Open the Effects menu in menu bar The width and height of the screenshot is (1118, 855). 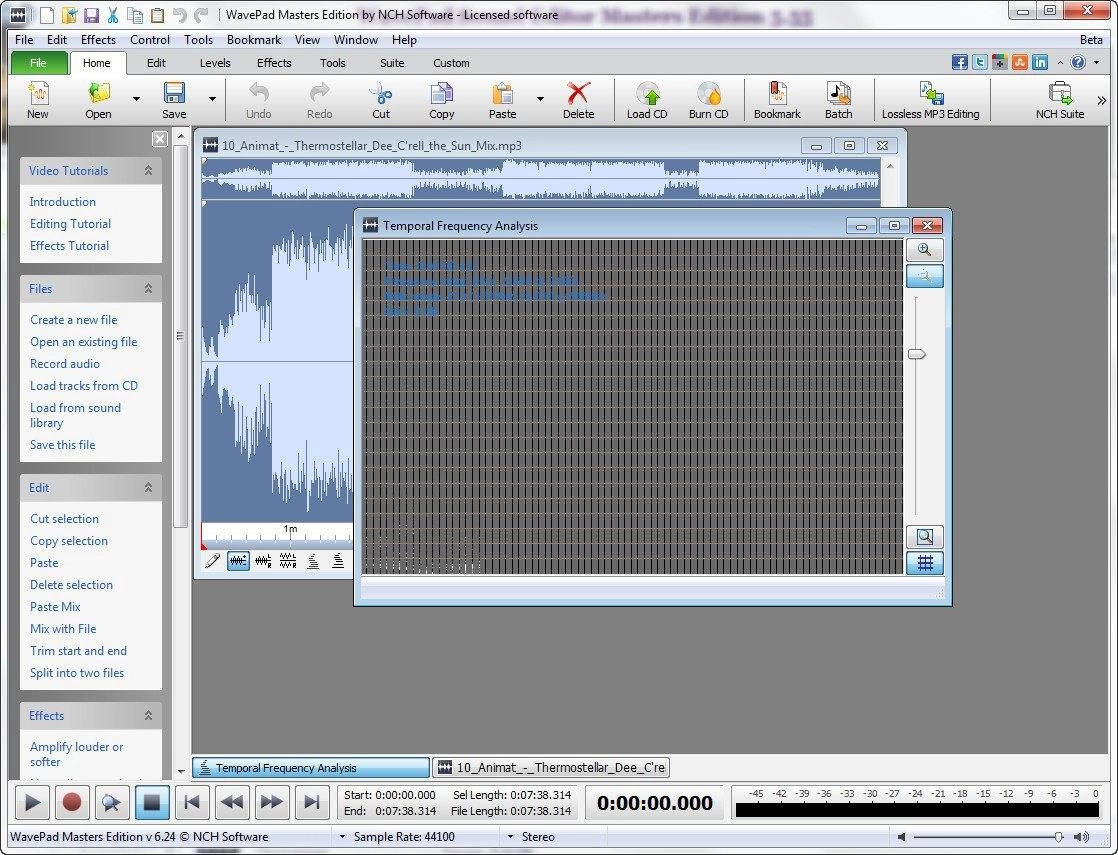tap(98, 40)
